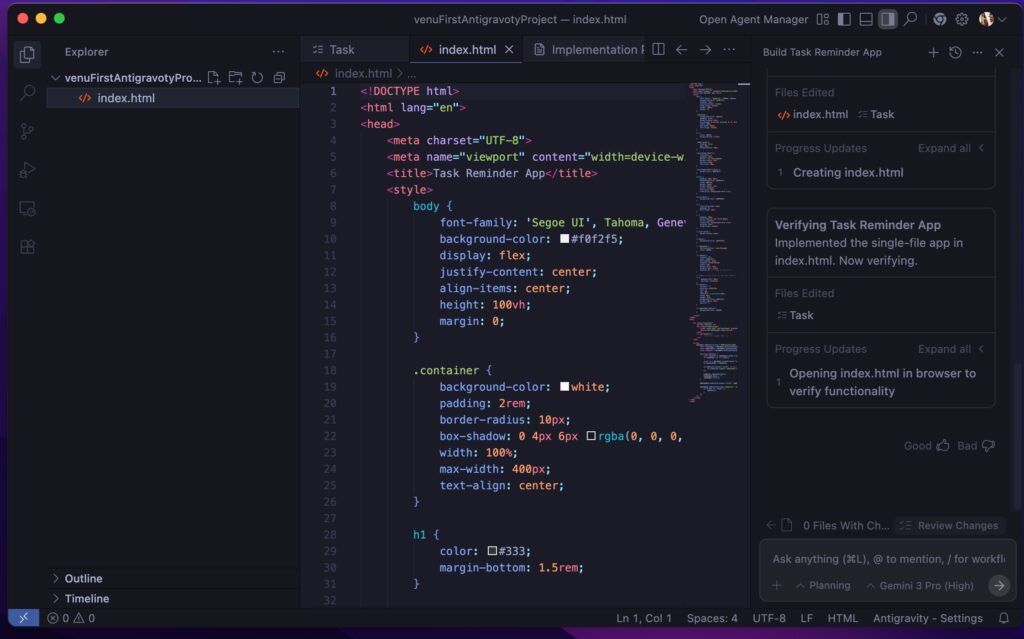Click the #f0f2f5 background color swatch

point(565,239)
